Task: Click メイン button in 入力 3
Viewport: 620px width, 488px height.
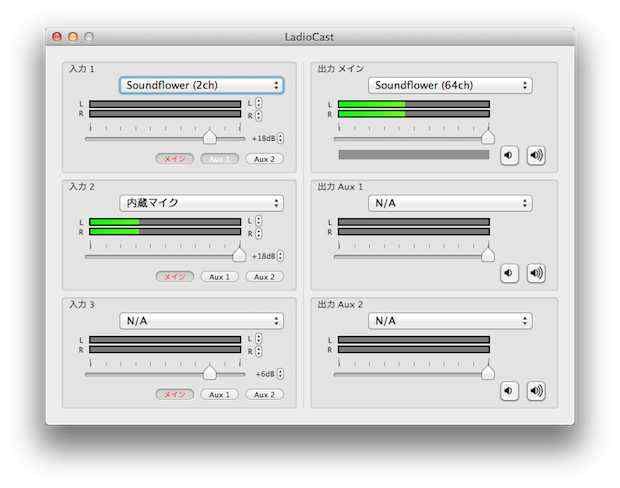Action: (x=175, y=394)
